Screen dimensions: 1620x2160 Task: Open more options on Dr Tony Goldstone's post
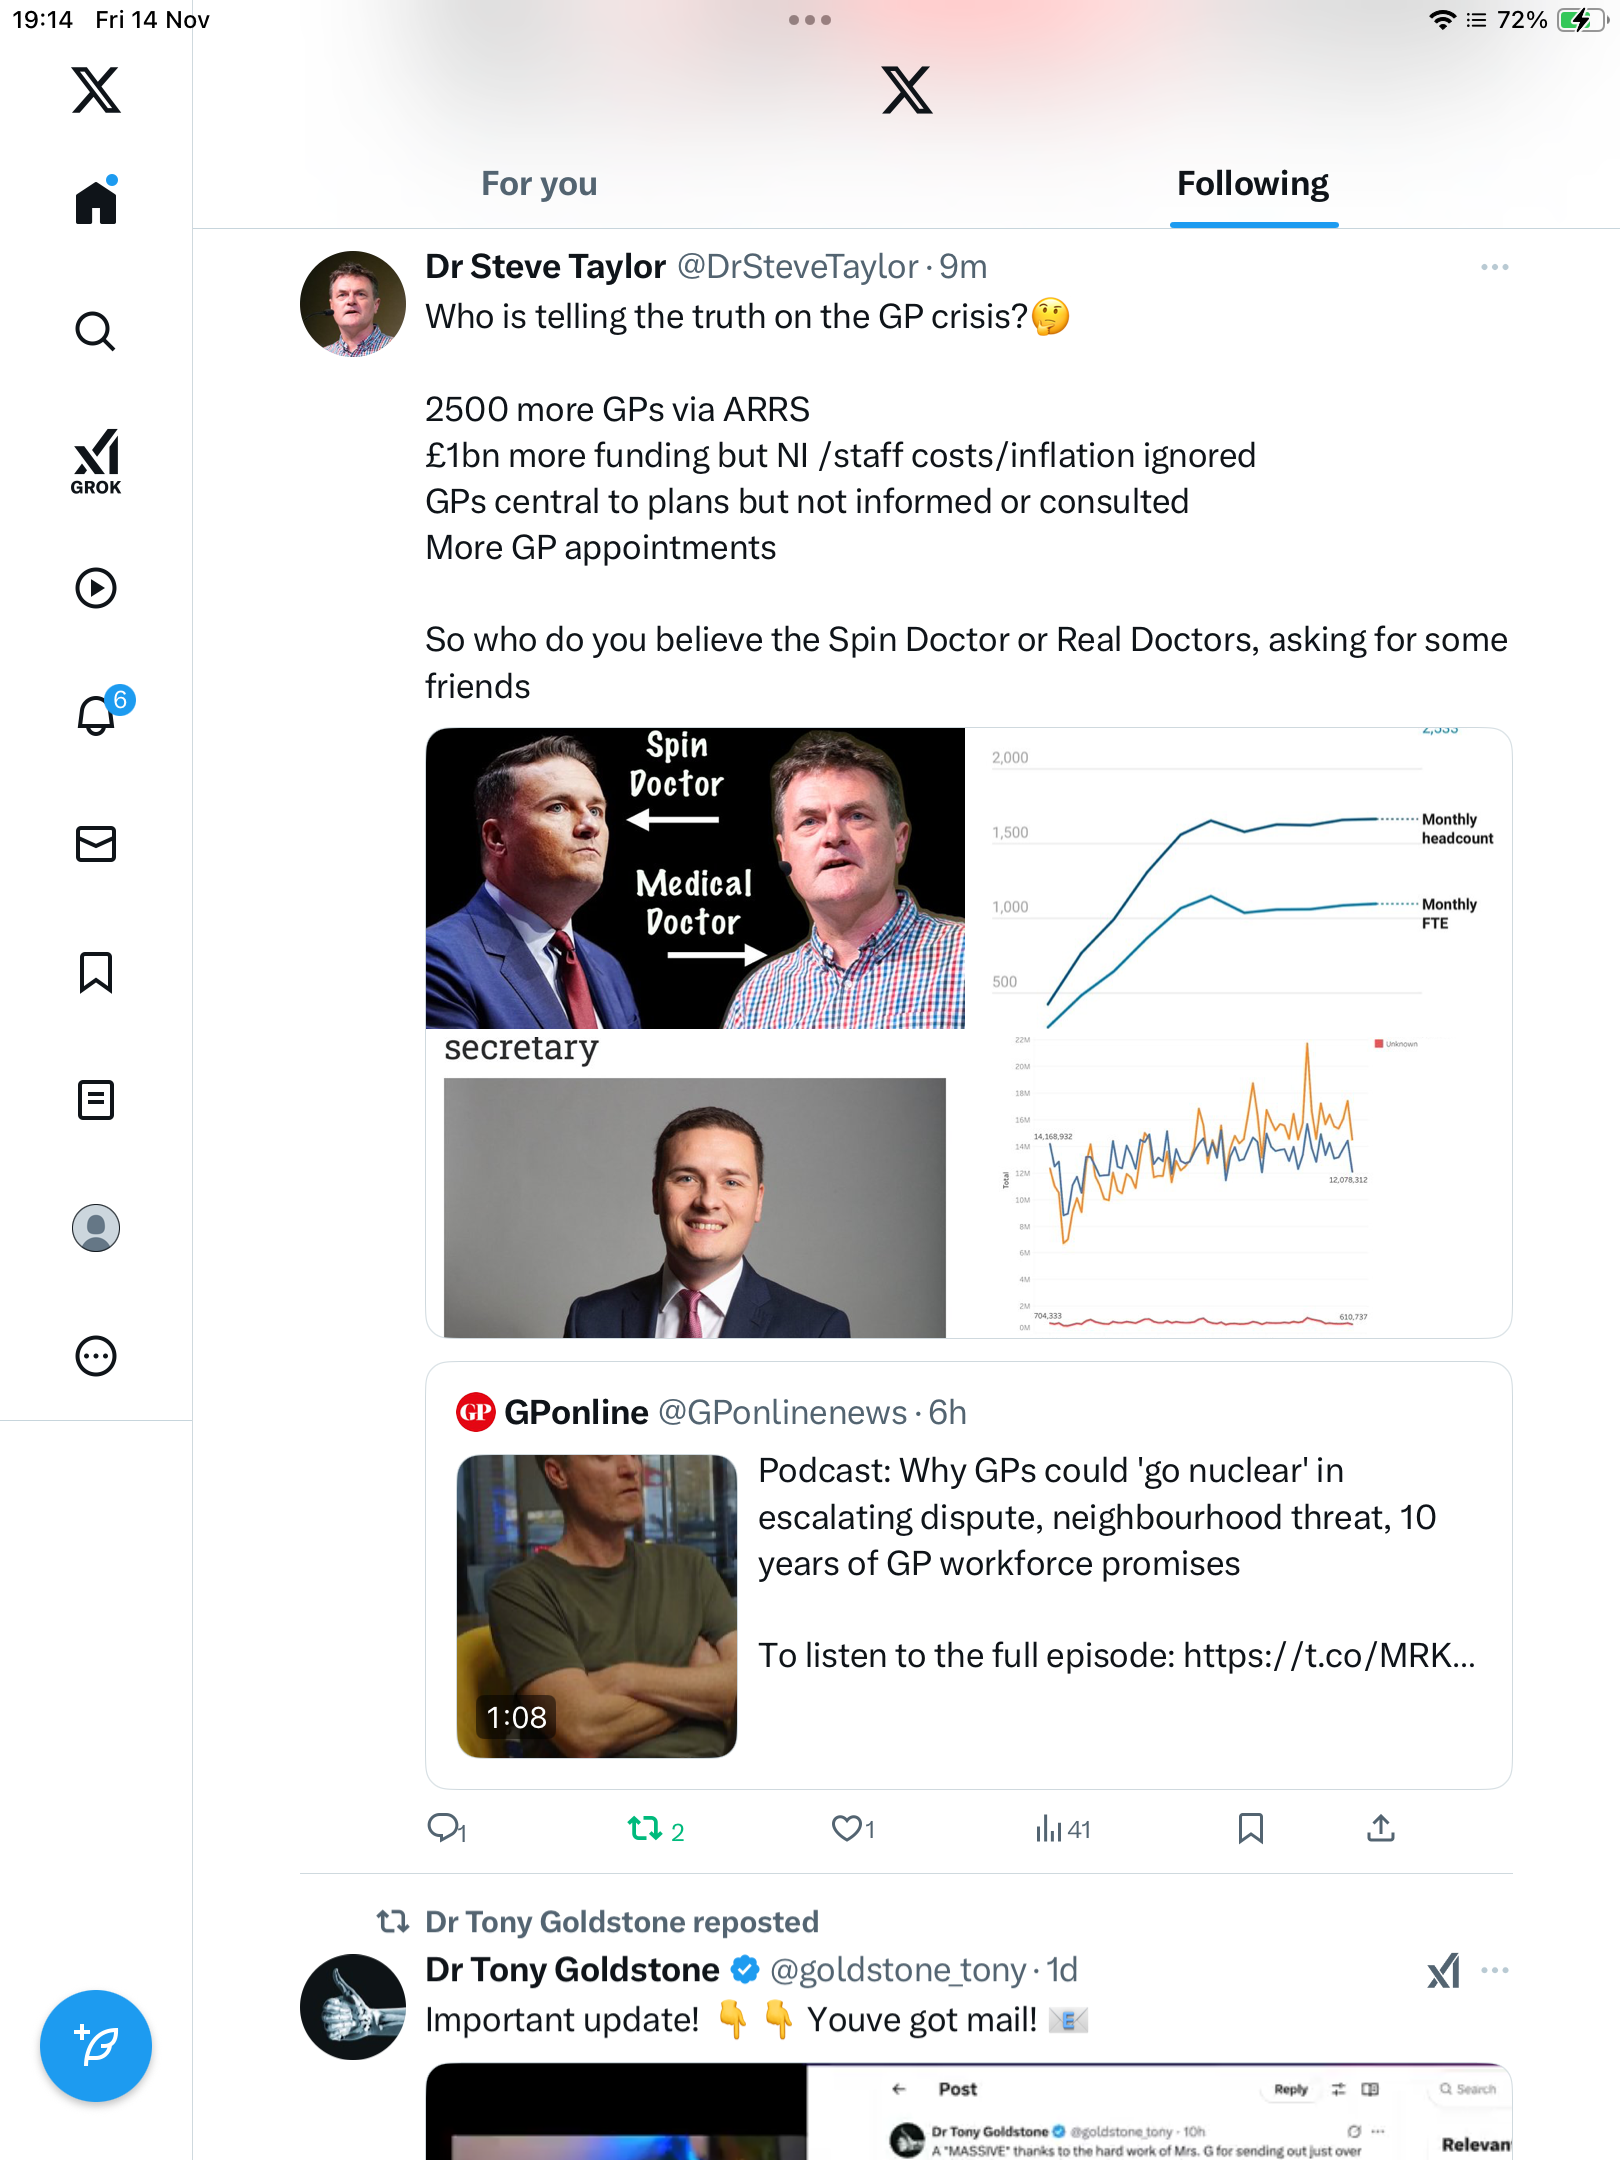[1494, 1970]
